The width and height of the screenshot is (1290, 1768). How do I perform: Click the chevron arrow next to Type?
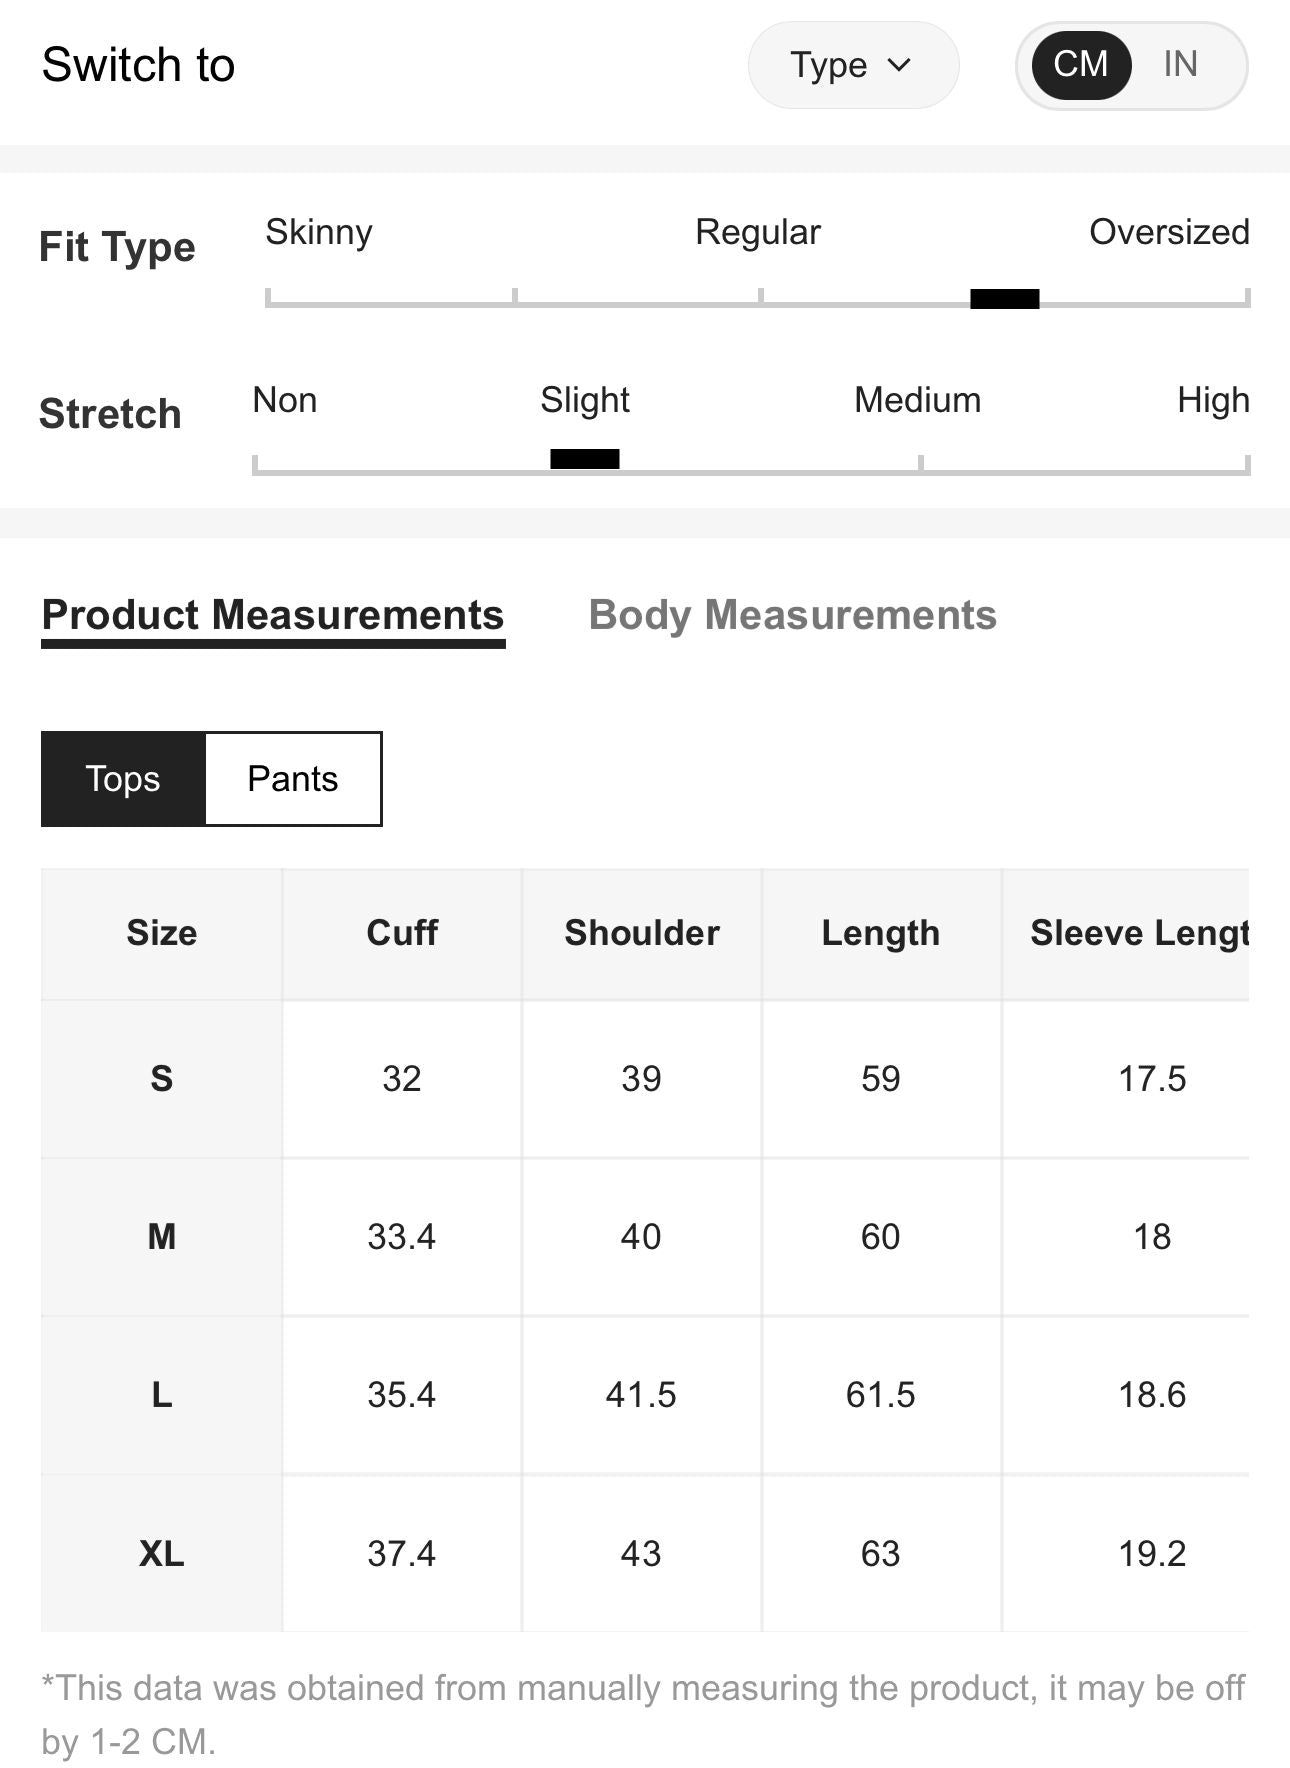pyautogui.click(x=899, y=65)
